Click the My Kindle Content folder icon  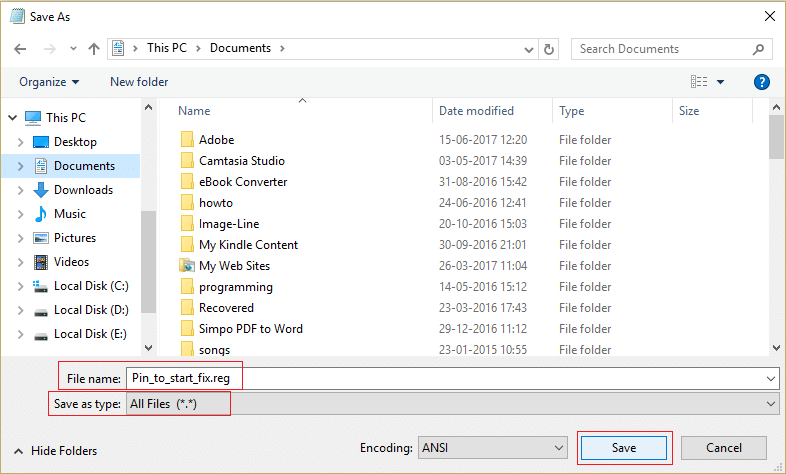[187, 245]
